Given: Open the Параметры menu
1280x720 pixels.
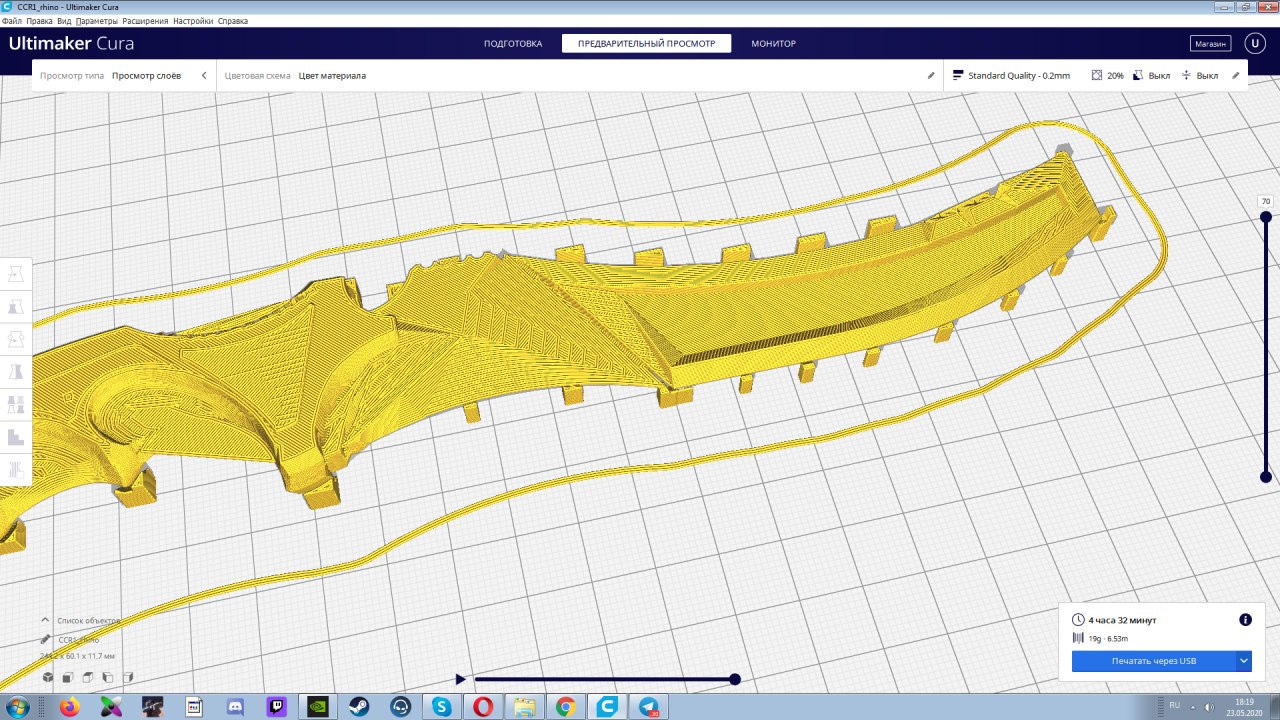Looking at the screenshot, I should 96,20.
